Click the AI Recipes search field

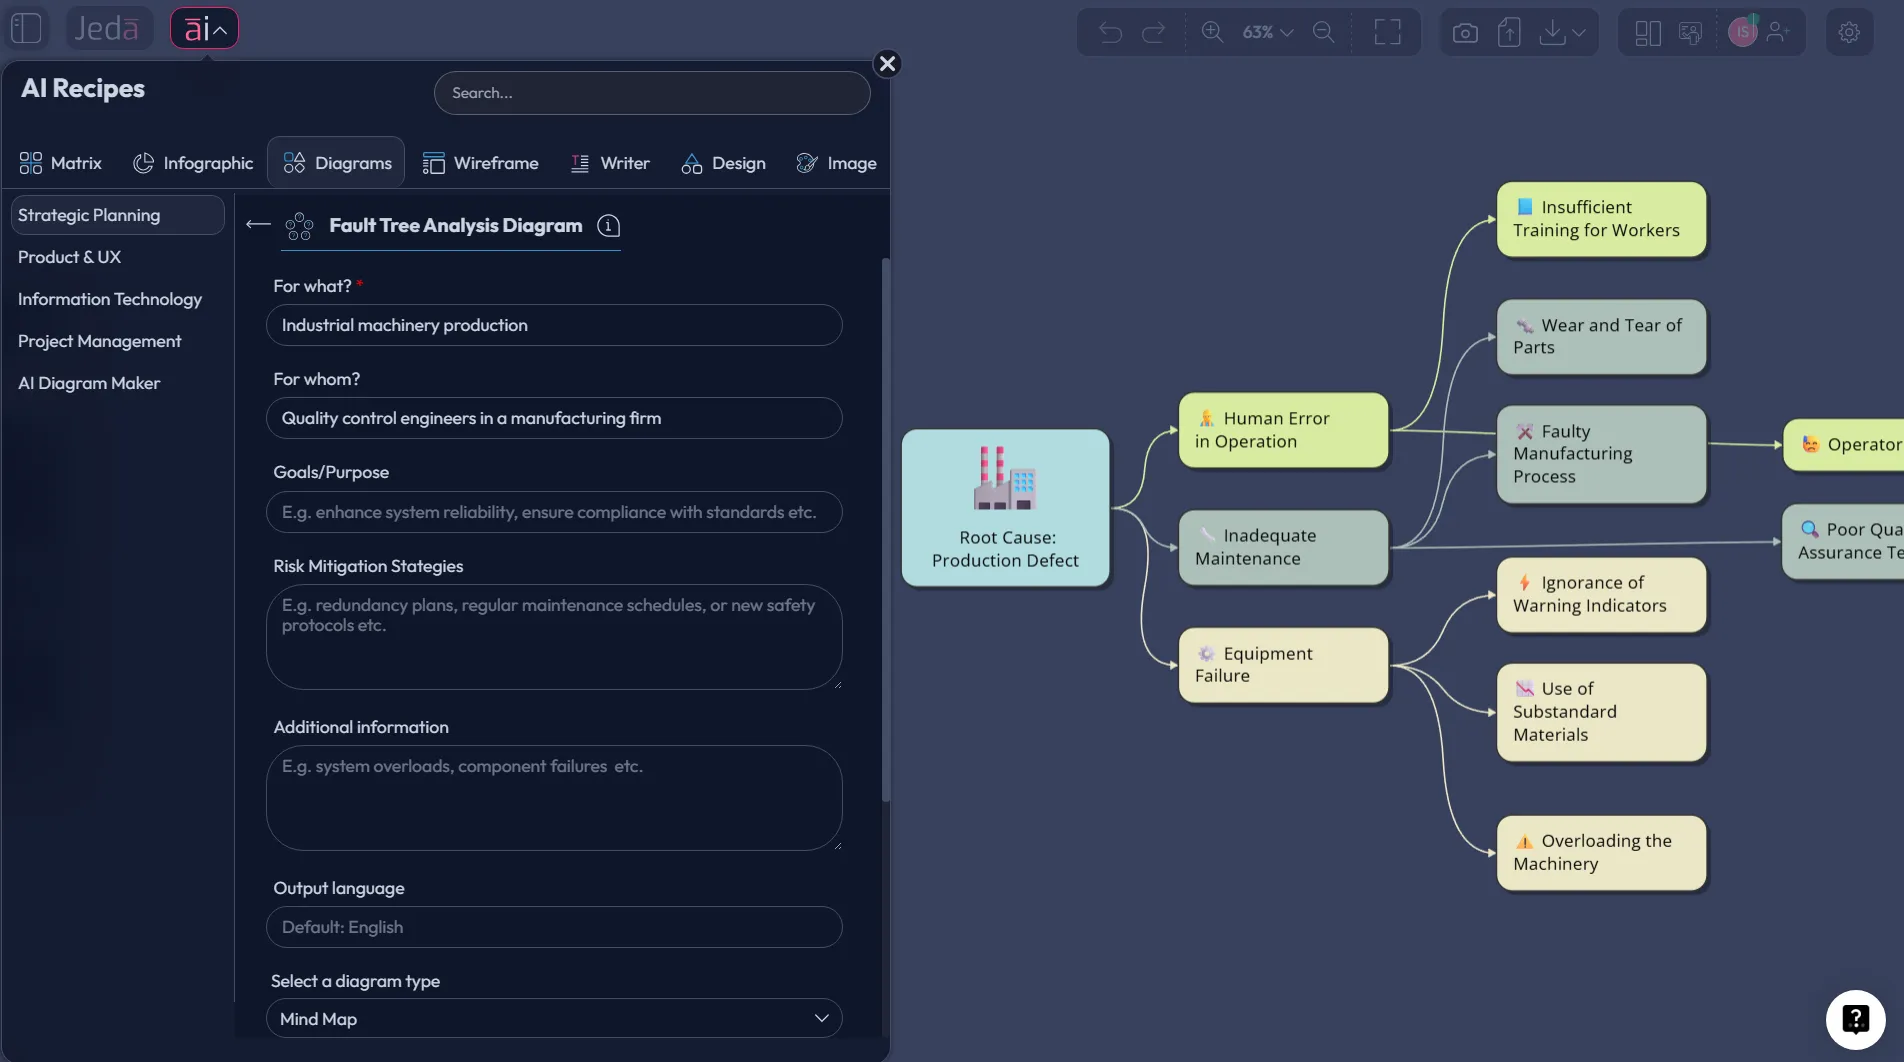(x=651, y=92)
